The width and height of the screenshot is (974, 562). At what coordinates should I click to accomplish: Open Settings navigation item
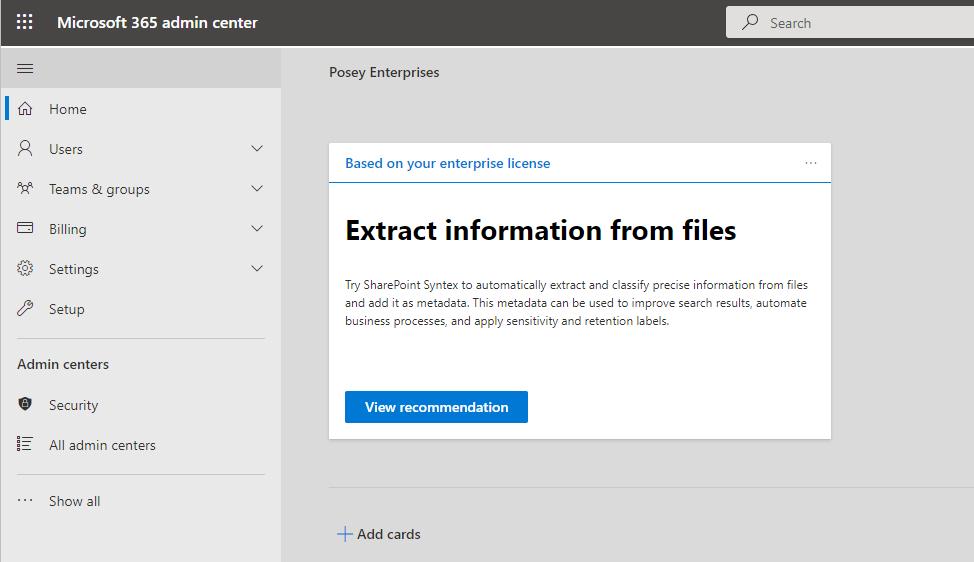[142, 269]
